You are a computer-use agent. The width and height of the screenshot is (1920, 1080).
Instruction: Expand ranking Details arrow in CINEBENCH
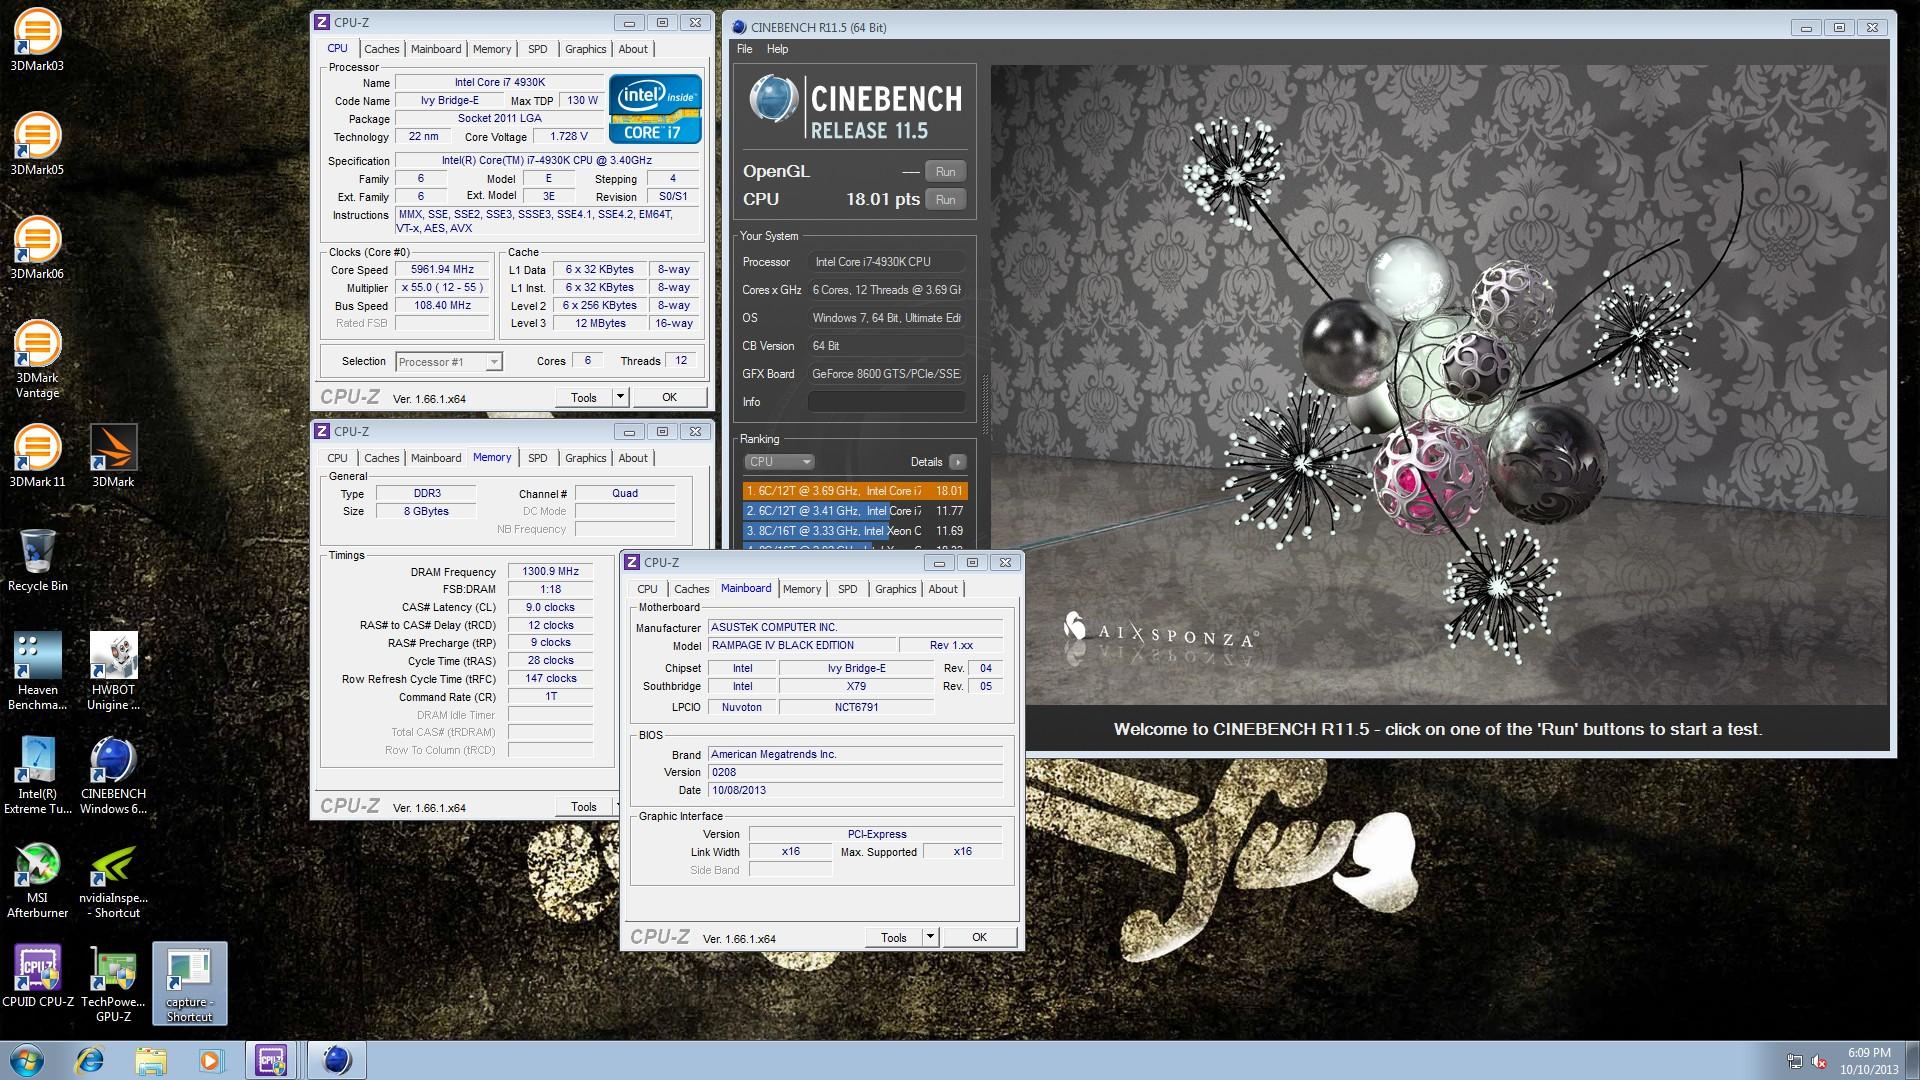click(x=957, y=462)
